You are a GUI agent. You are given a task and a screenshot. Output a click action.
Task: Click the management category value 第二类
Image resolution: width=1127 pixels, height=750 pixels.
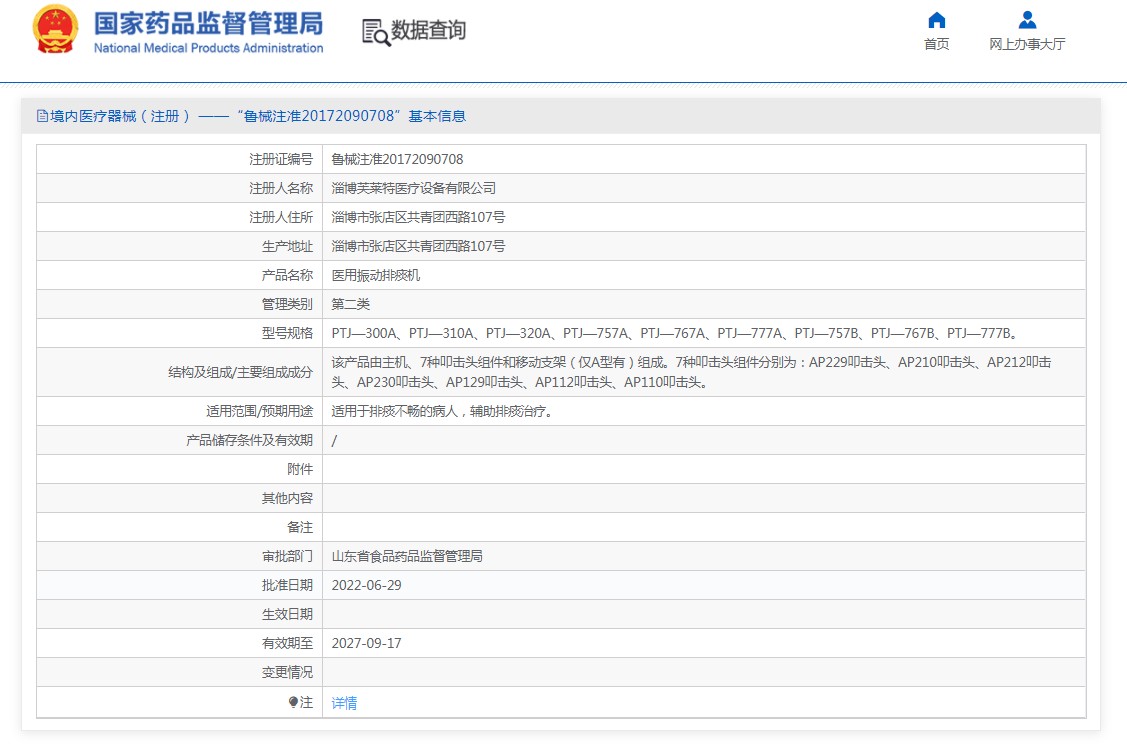tap(351, 304)
